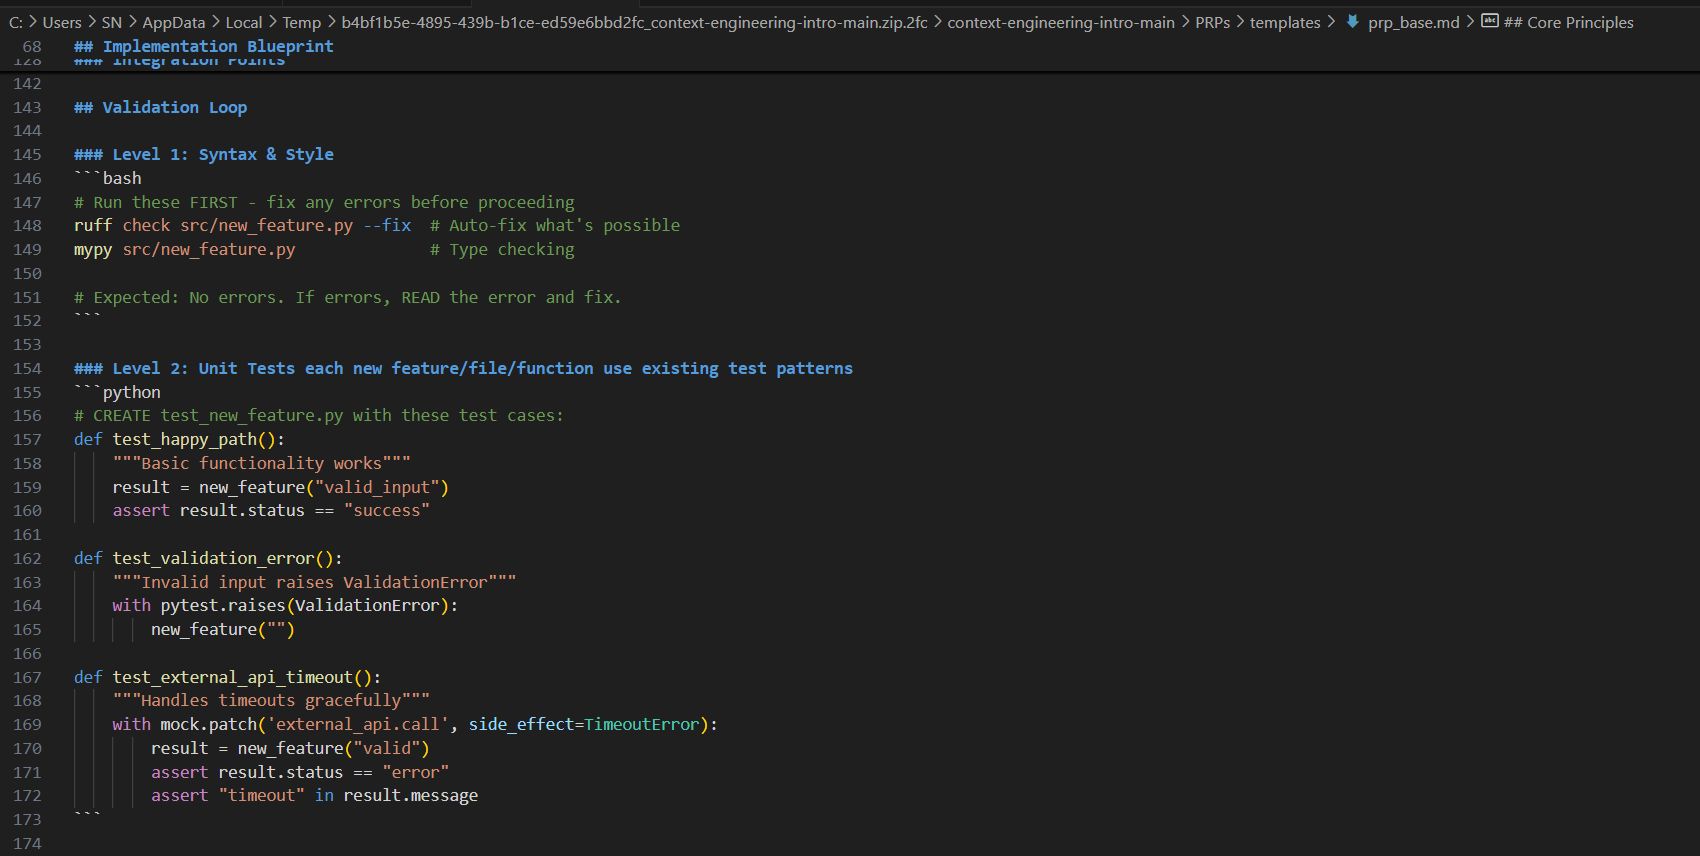Click the new_feature("") call on line 165
This screenshot has height=856, width=1700.
pos(223,629)
